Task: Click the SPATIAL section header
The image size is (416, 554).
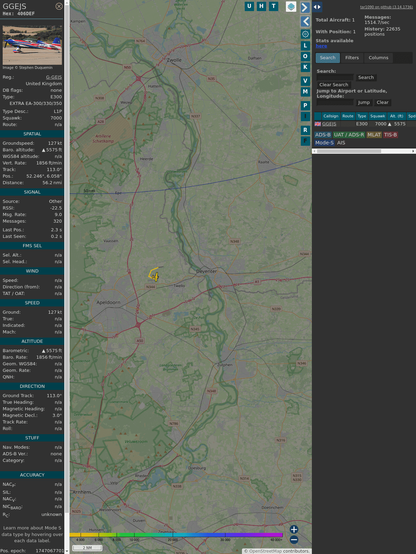Action: click(32, 134)
